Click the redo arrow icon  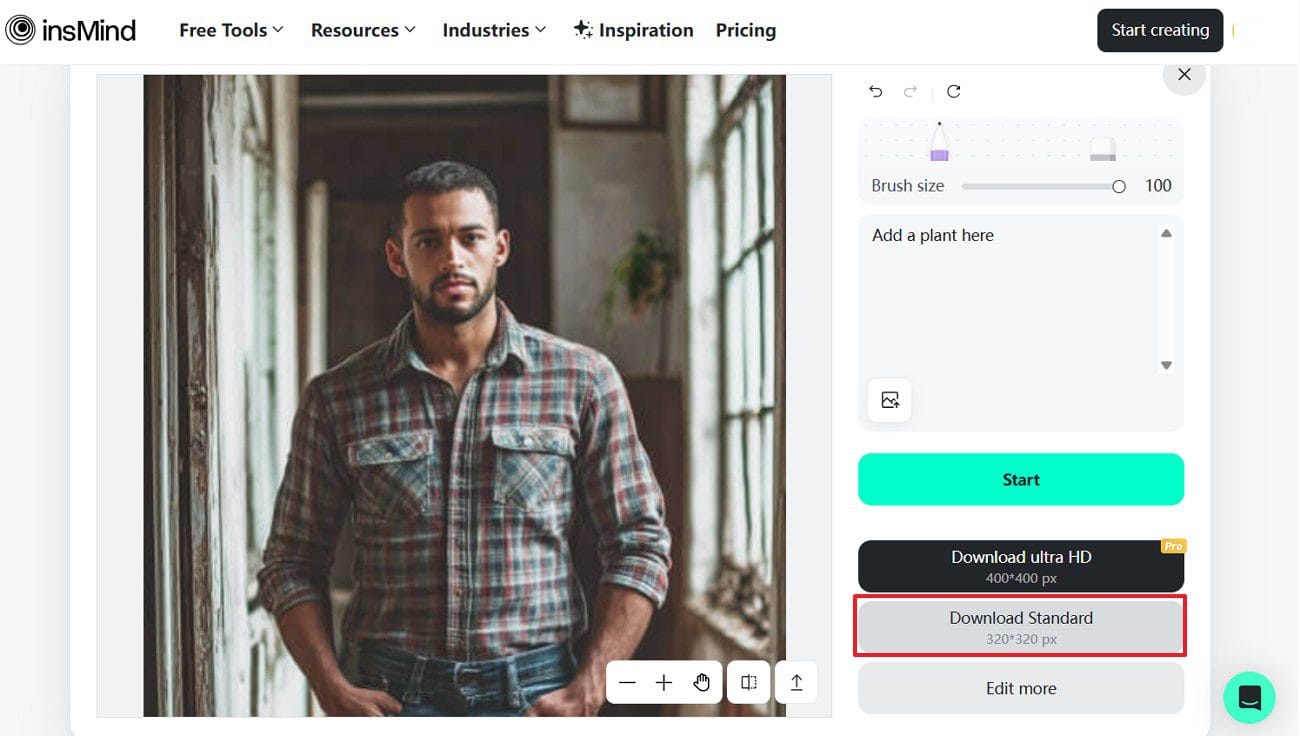(x=910, y=91)
